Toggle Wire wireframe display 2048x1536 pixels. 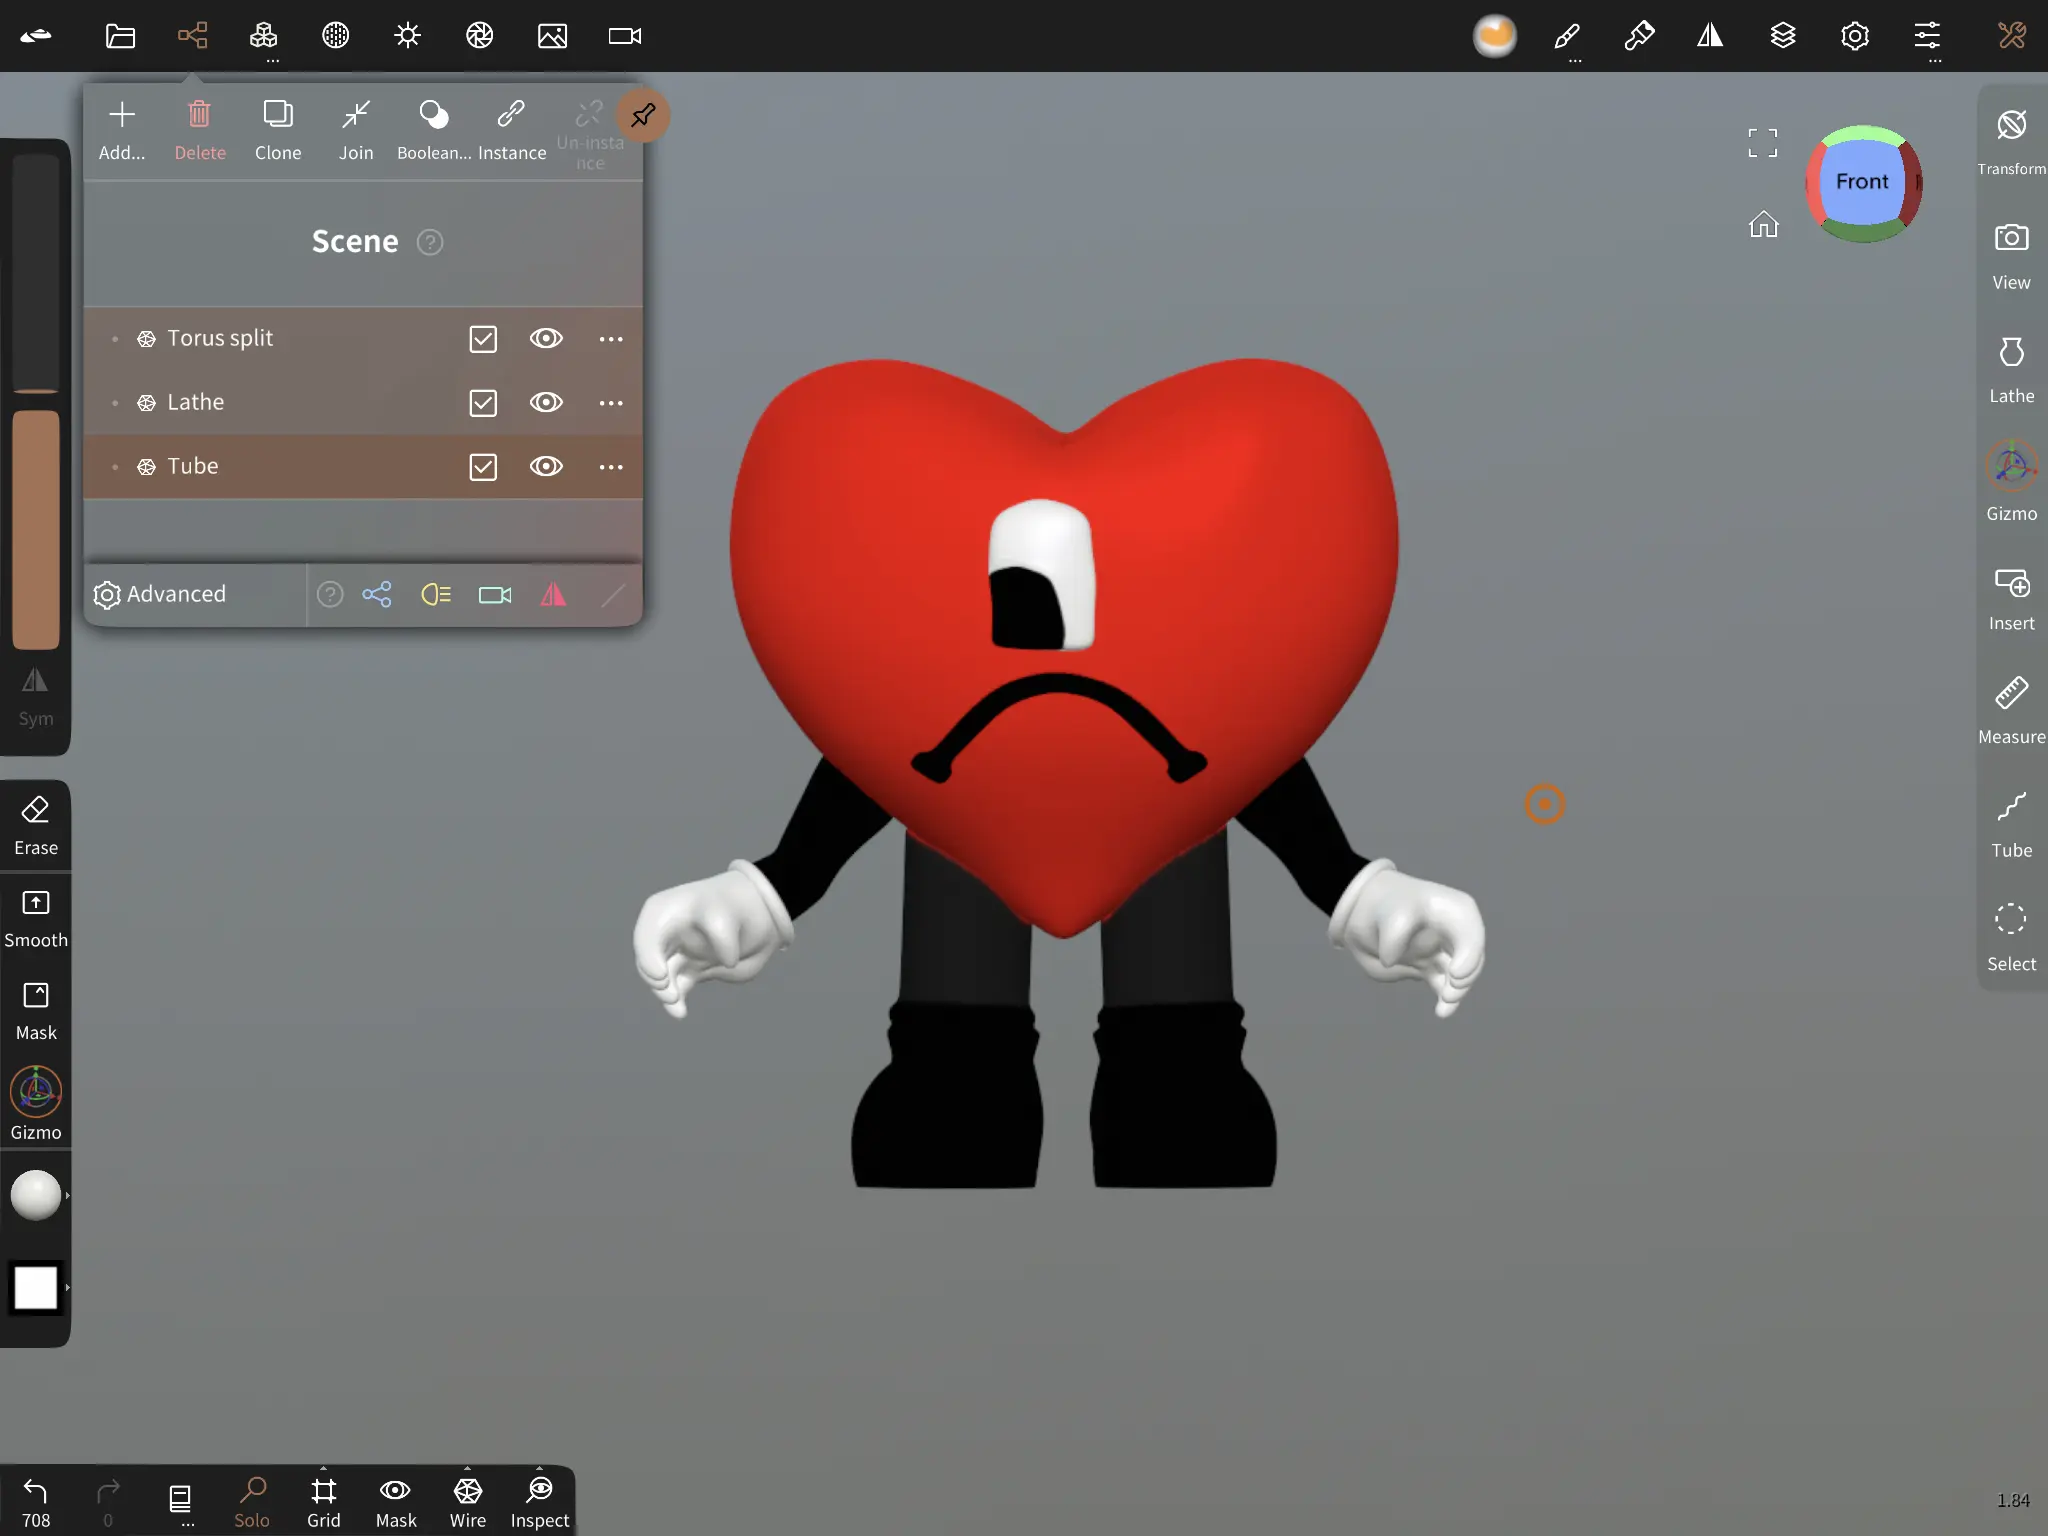(468, 1502)
